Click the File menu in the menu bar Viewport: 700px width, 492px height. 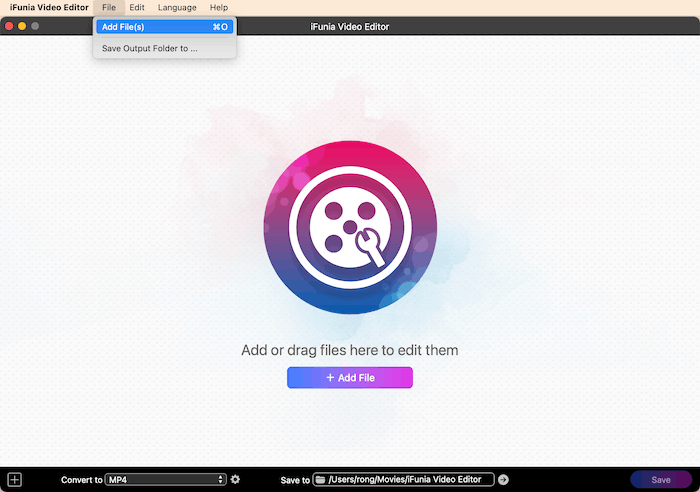[x=108, y=7]
